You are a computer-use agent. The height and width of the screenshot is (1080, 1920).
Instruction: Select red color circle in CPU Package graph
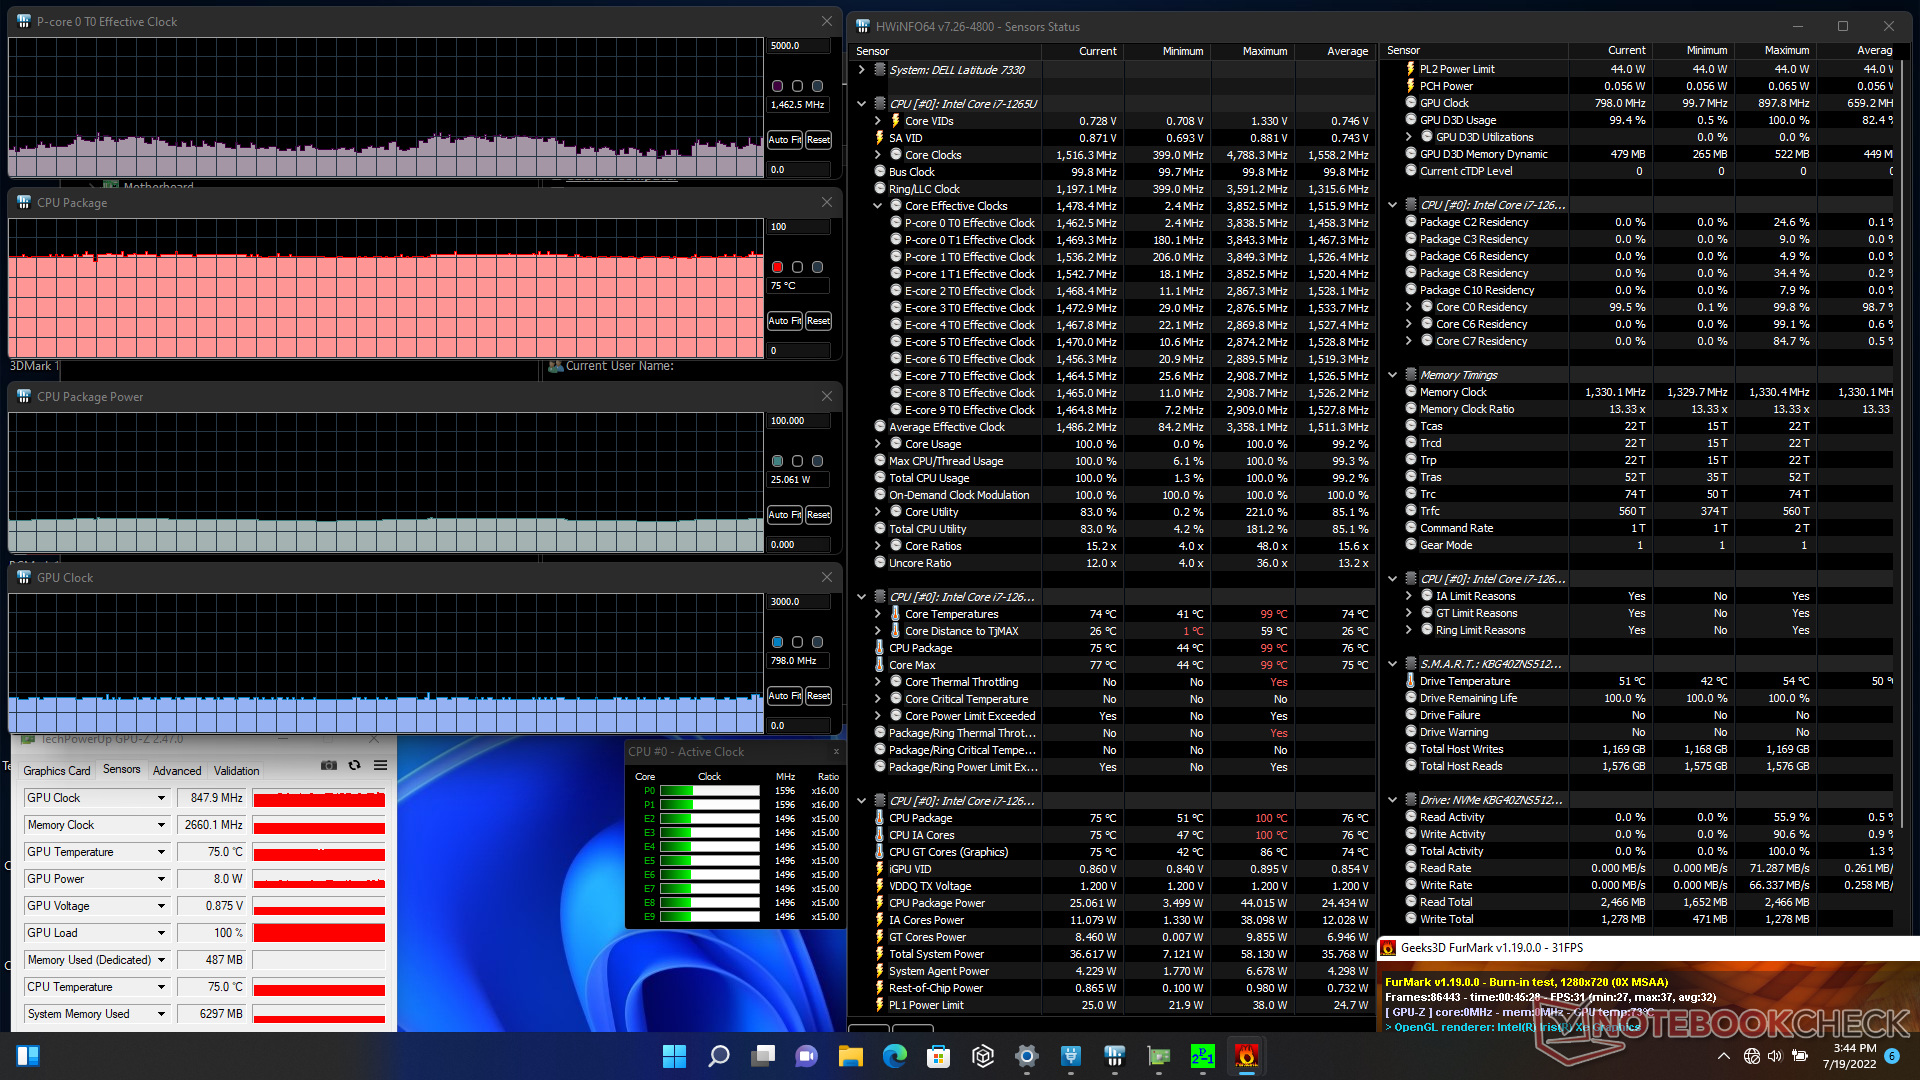click(x=777, y=267)
